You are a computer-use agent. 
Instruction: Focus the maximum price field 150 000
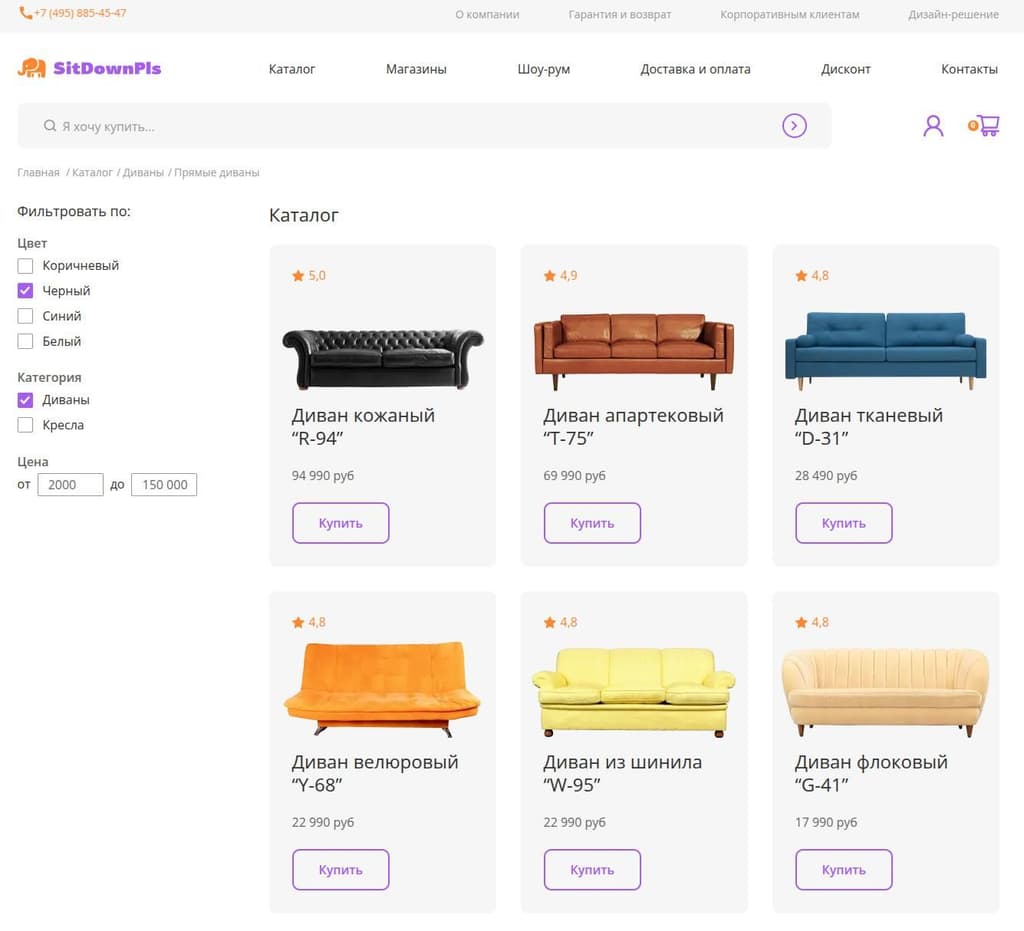point(164,484)
